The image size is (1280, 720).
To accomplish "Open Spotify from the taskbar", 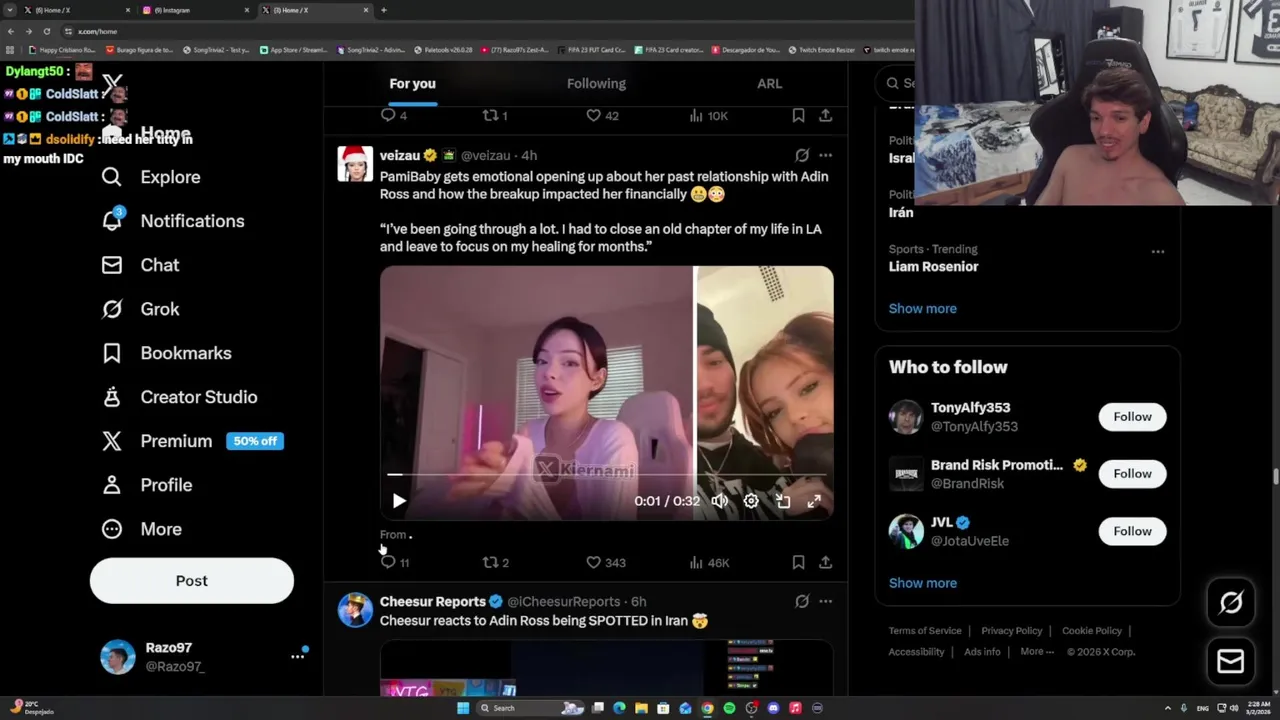I will coord(729,708).
